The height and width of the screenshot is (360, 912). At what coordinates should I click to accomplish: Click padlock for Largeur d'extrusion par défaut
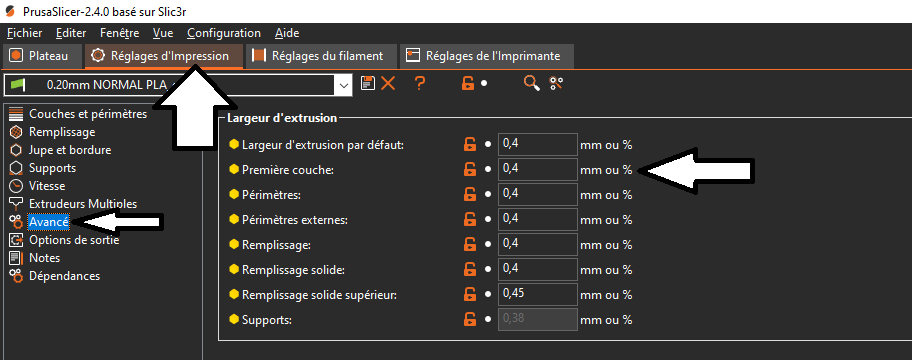(x=469, y=145)
